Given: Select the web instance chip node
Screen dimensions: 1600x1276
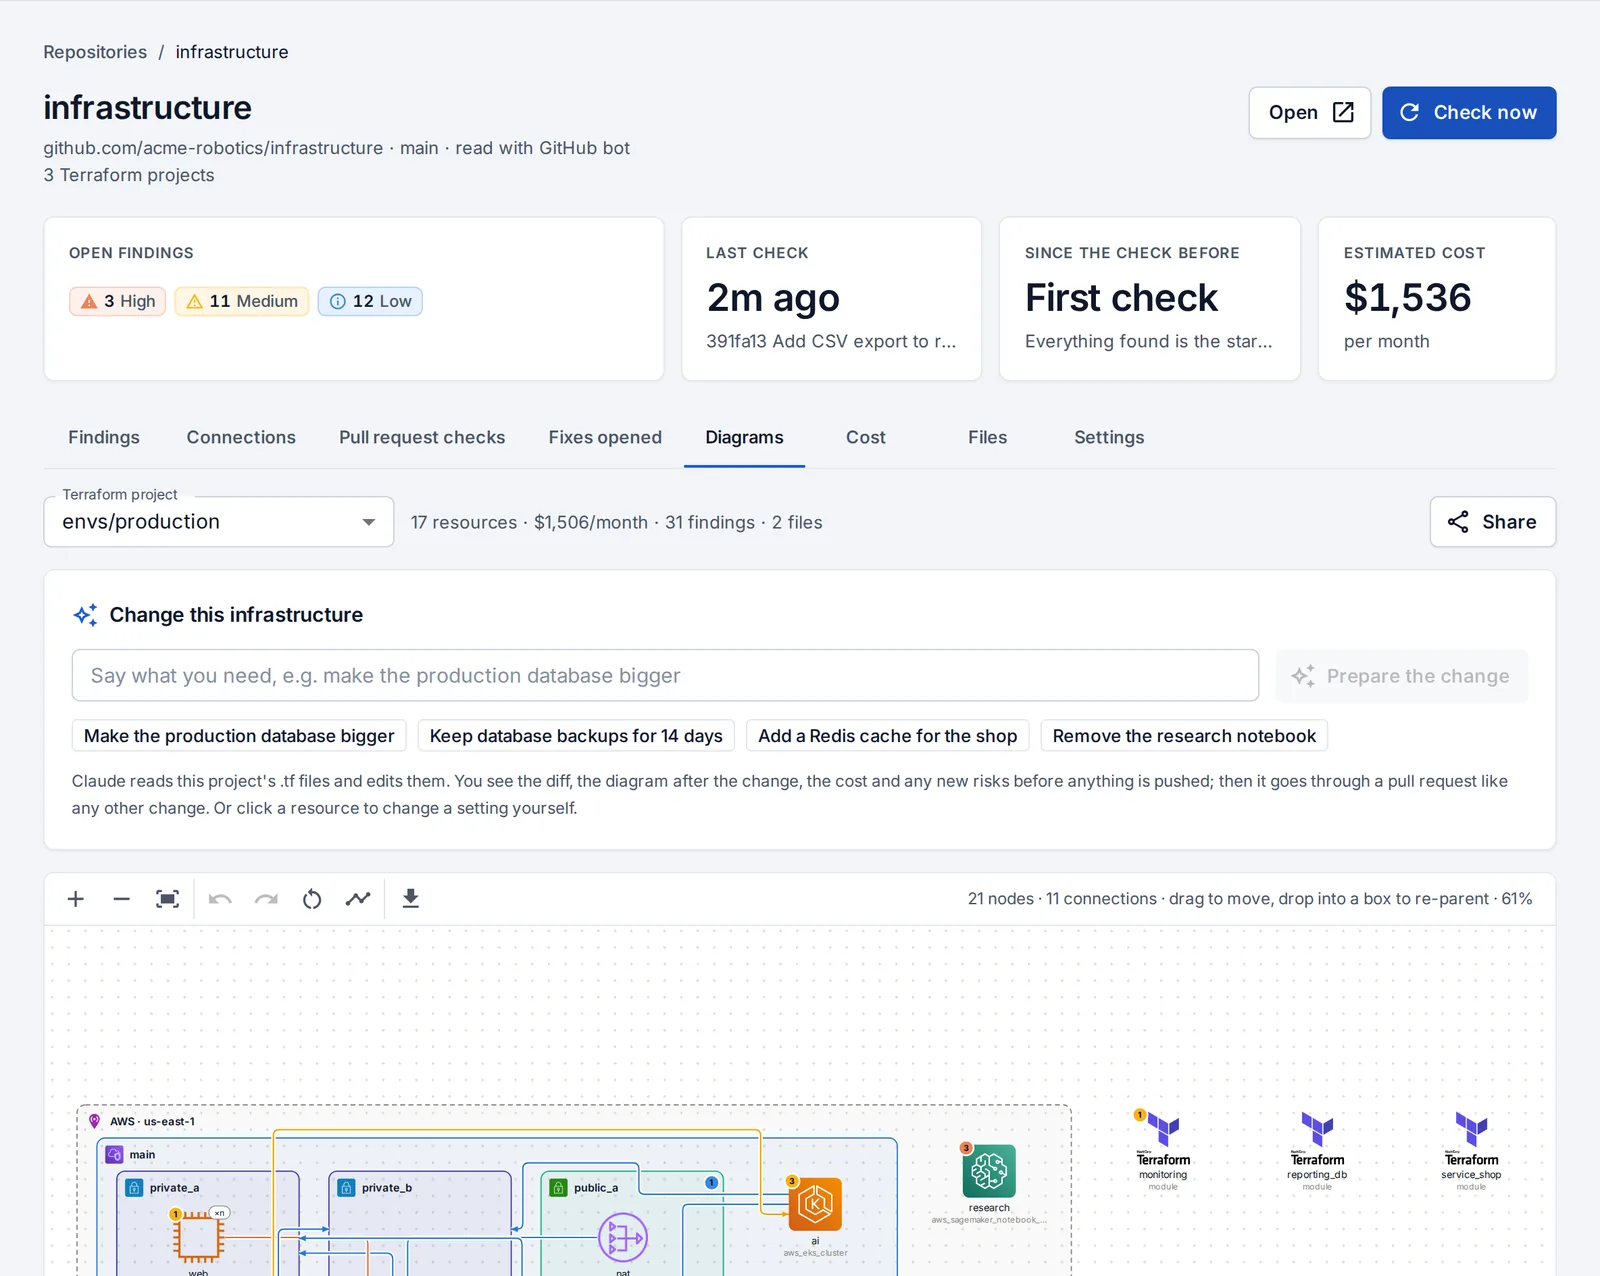Looking at the screenshot, I should pos(198,1237).
